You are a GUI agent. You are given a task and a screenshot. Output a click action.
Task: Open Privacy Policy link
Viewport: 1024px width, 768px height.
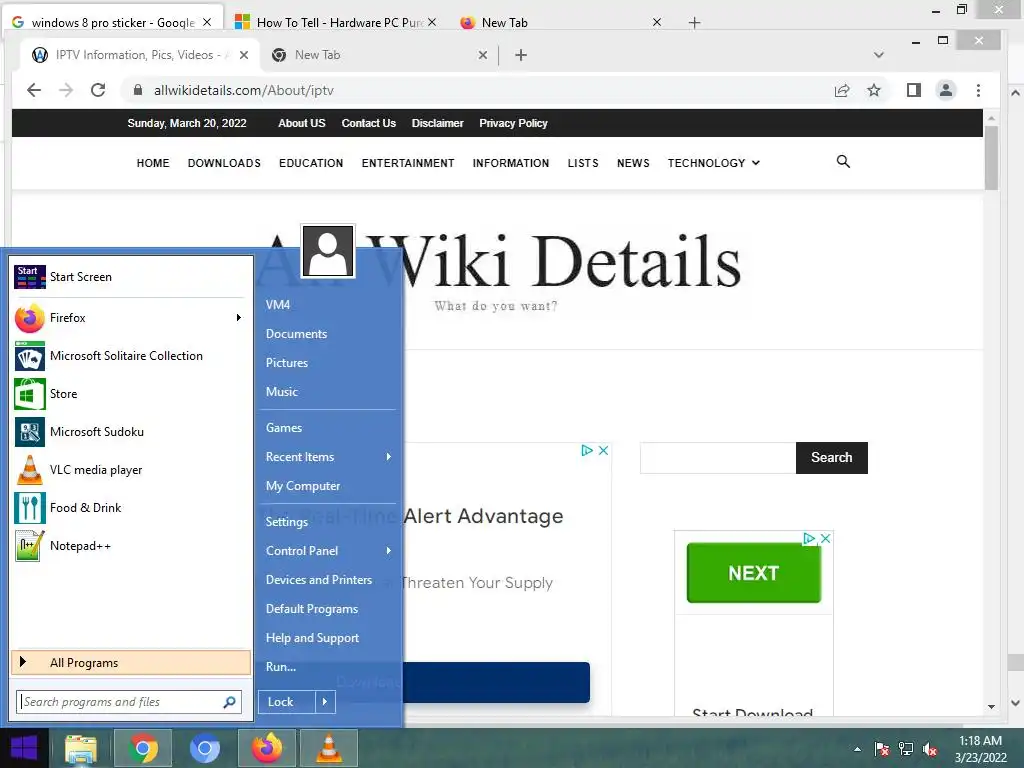click(513, 123)
